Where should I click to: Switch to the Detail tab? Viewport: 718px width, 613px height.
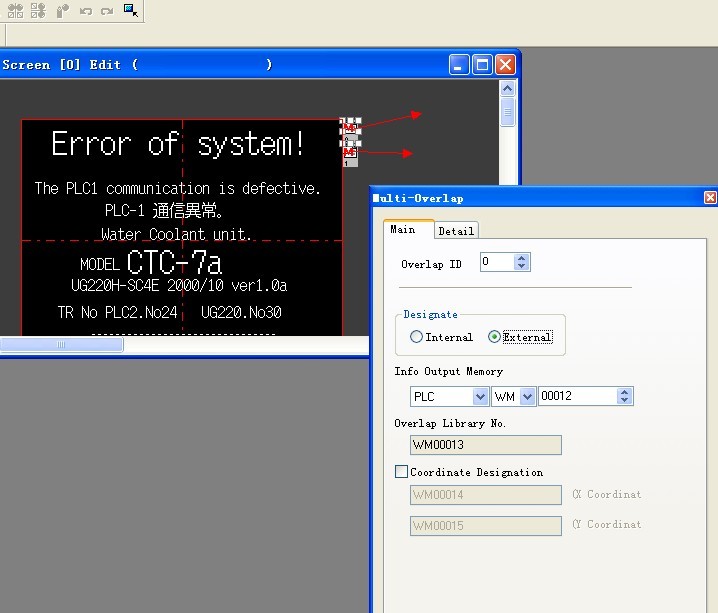(456, 231)
